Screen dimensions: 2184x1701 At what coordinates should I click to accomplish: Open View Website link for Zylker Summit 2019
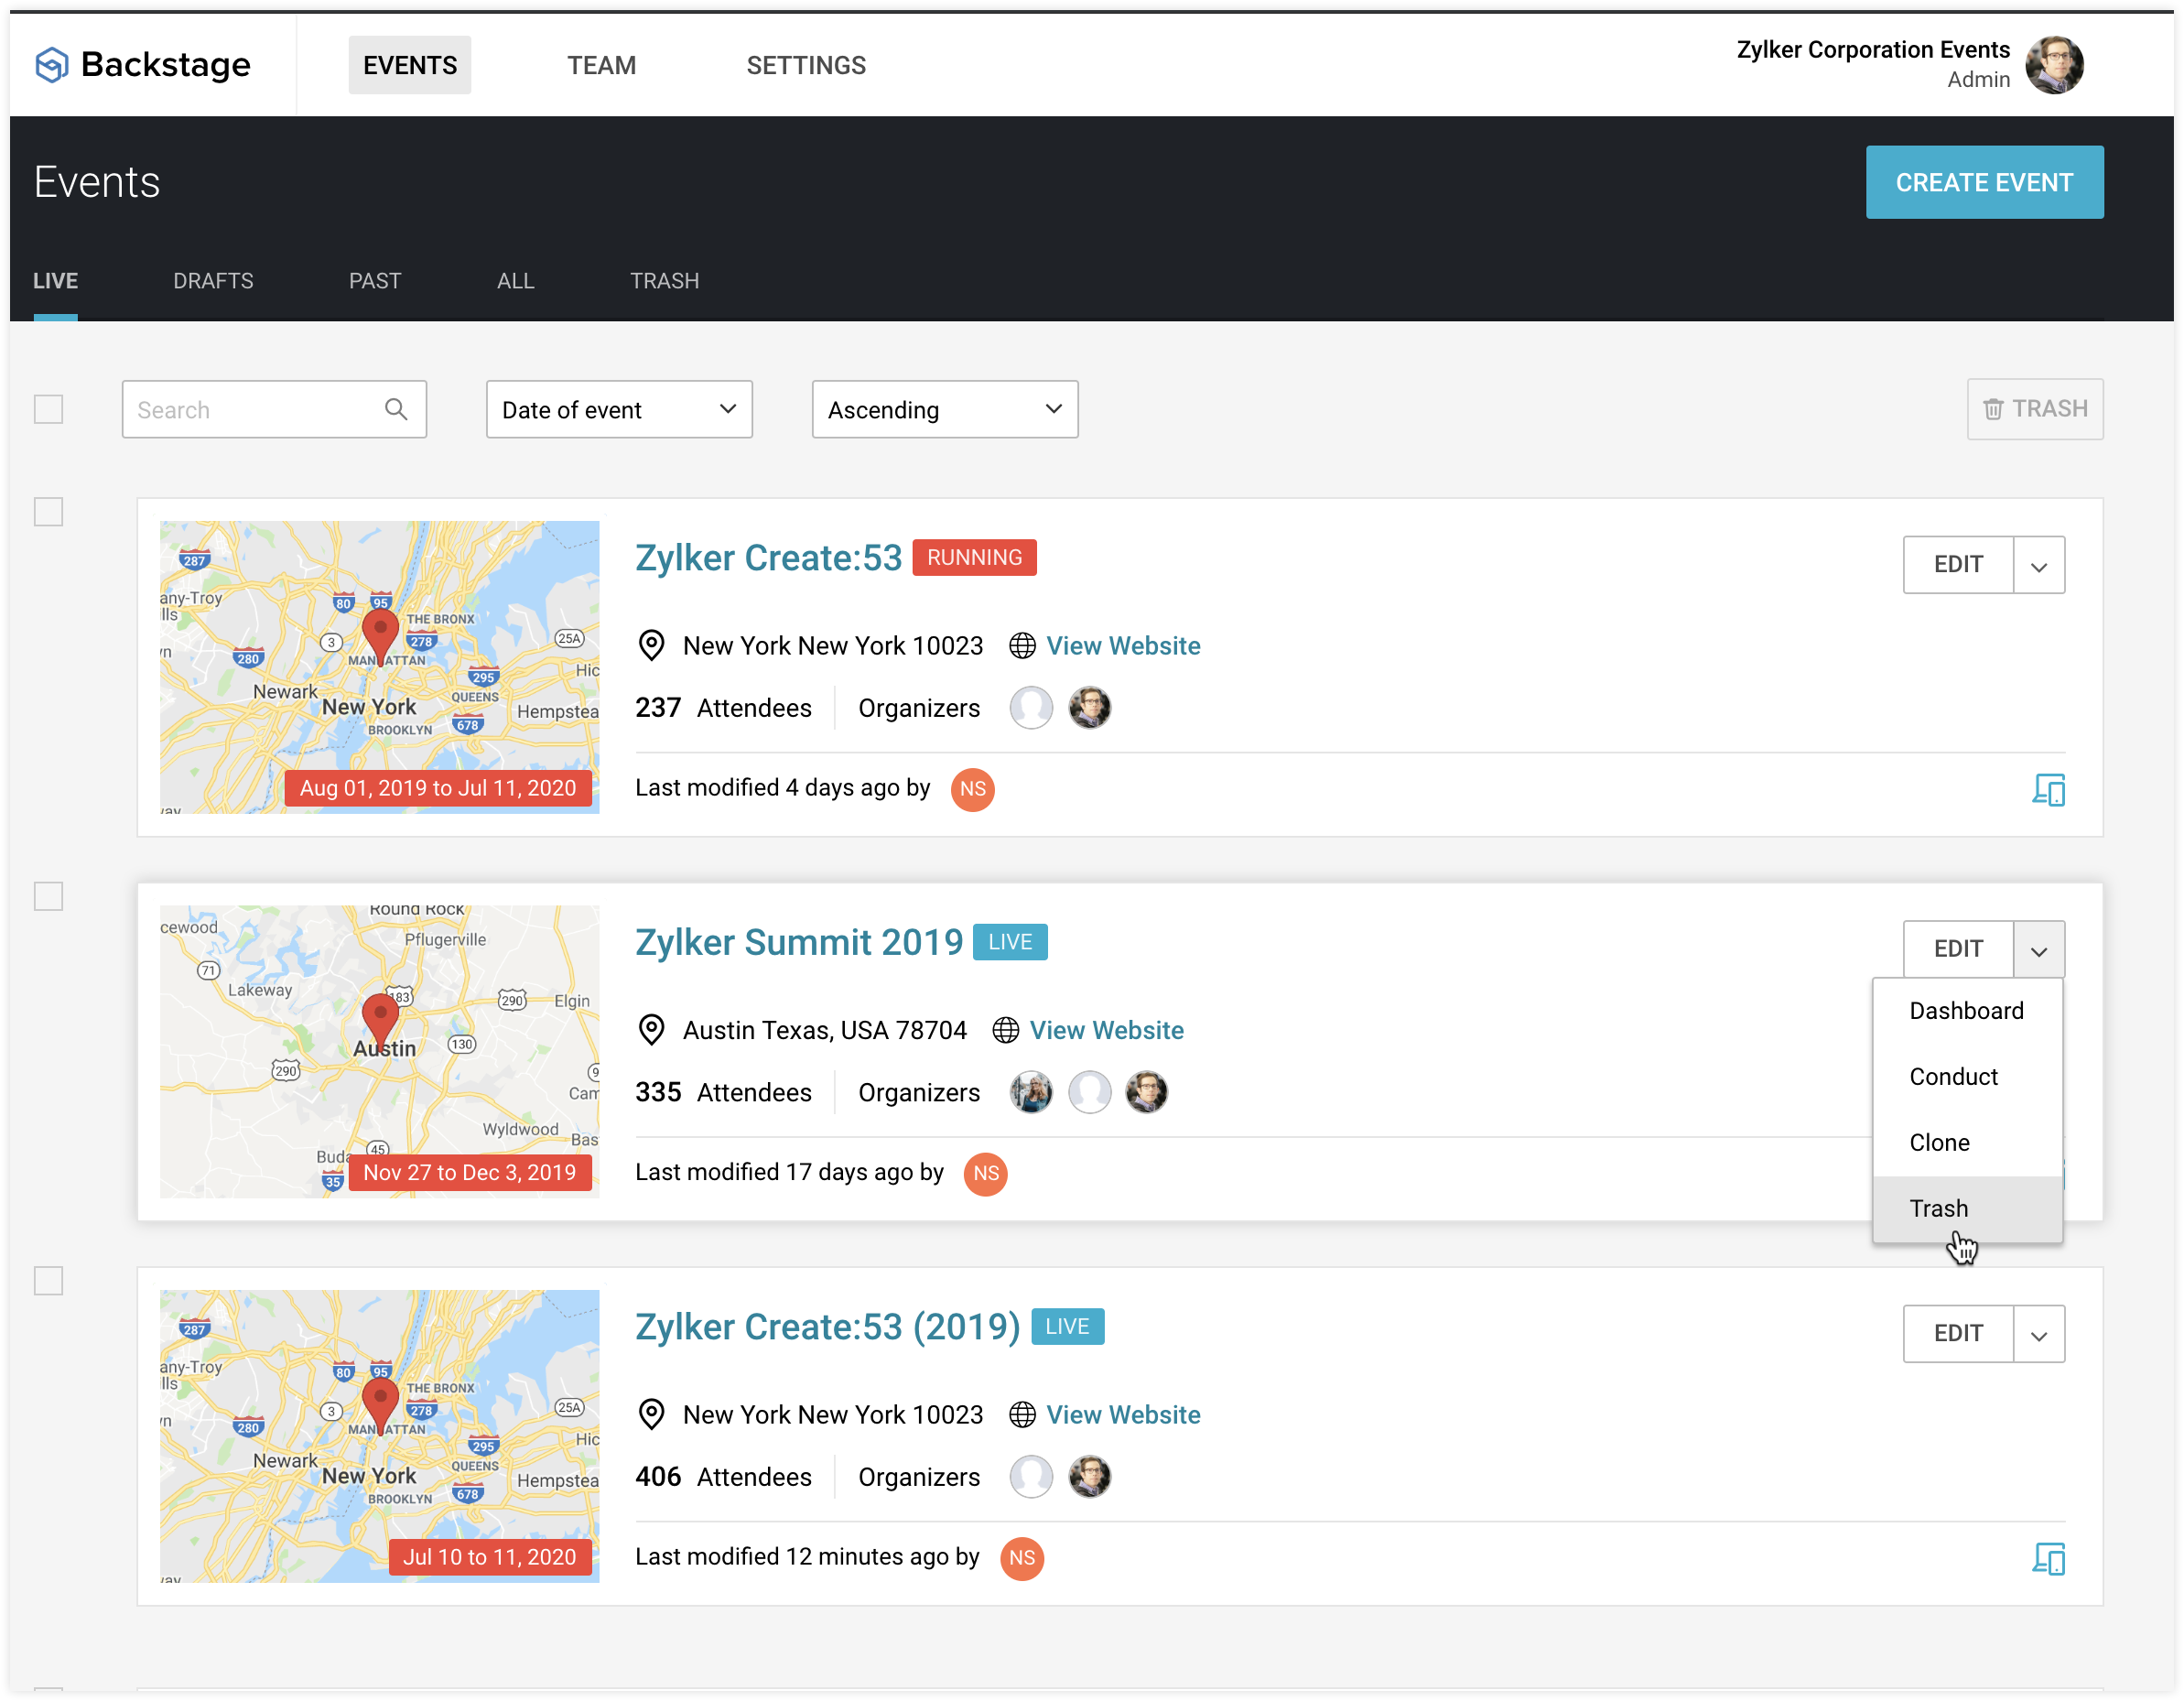tap(1106, 1030)
